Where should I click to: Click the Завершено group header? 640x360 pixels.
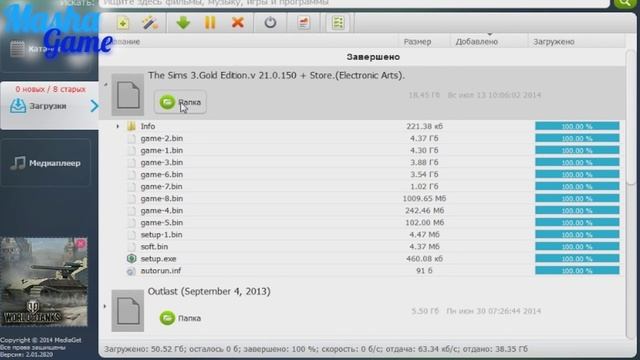(x=373, y=57)
